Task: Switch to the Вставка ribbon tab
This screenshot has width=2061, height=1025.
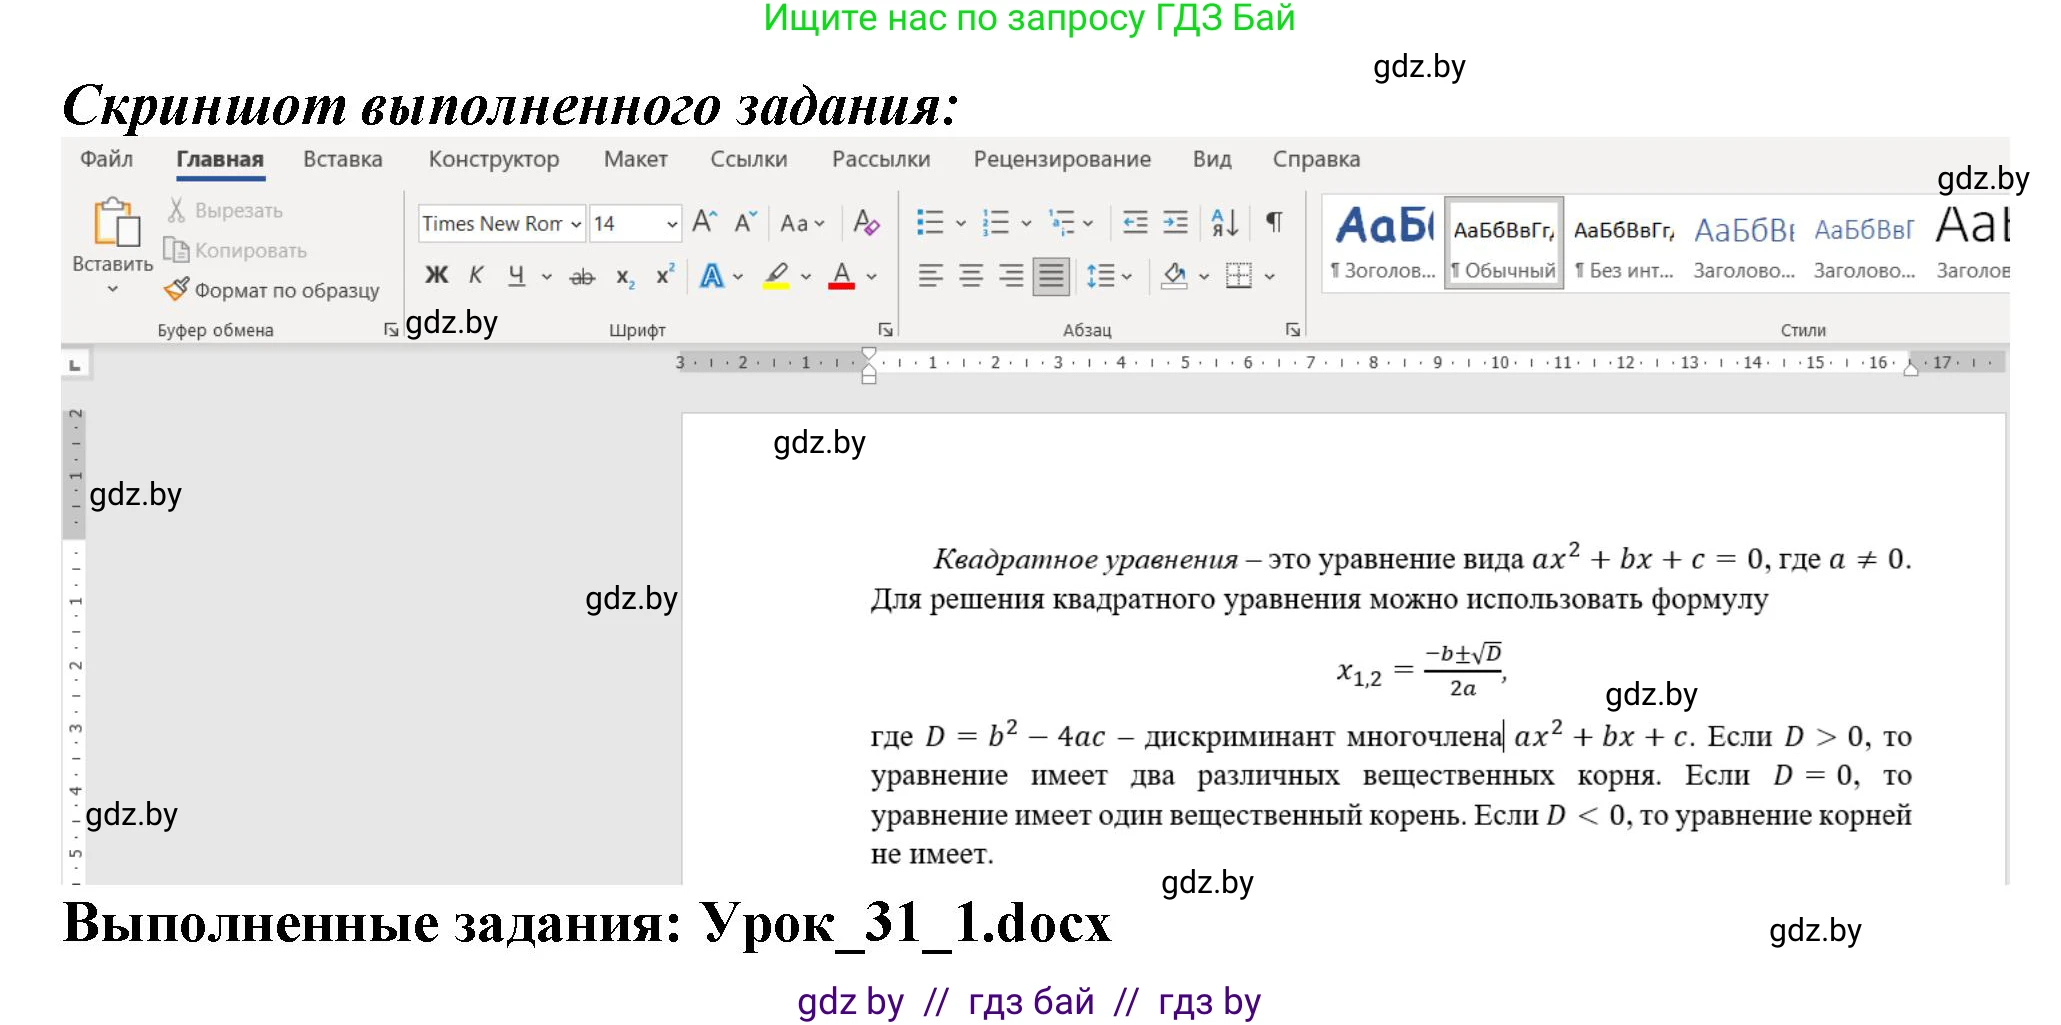Action: pyautogui.click(x=341, y=159)
